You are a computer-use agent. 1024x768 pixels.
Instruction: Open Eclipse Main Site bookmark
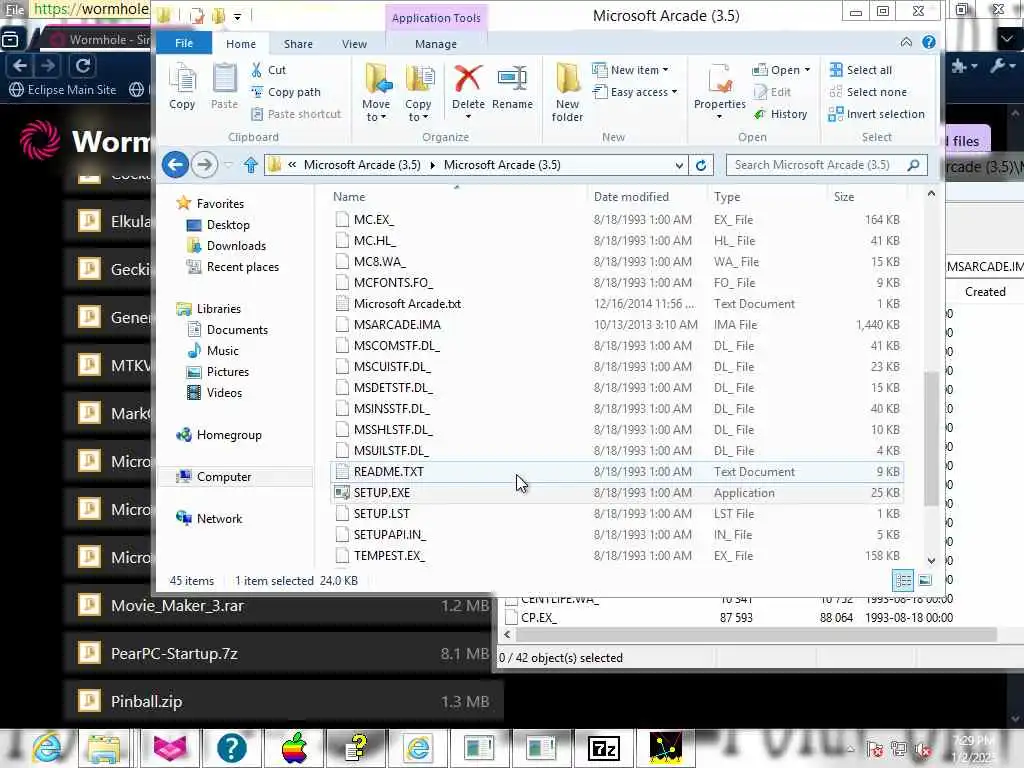(63, 89)
